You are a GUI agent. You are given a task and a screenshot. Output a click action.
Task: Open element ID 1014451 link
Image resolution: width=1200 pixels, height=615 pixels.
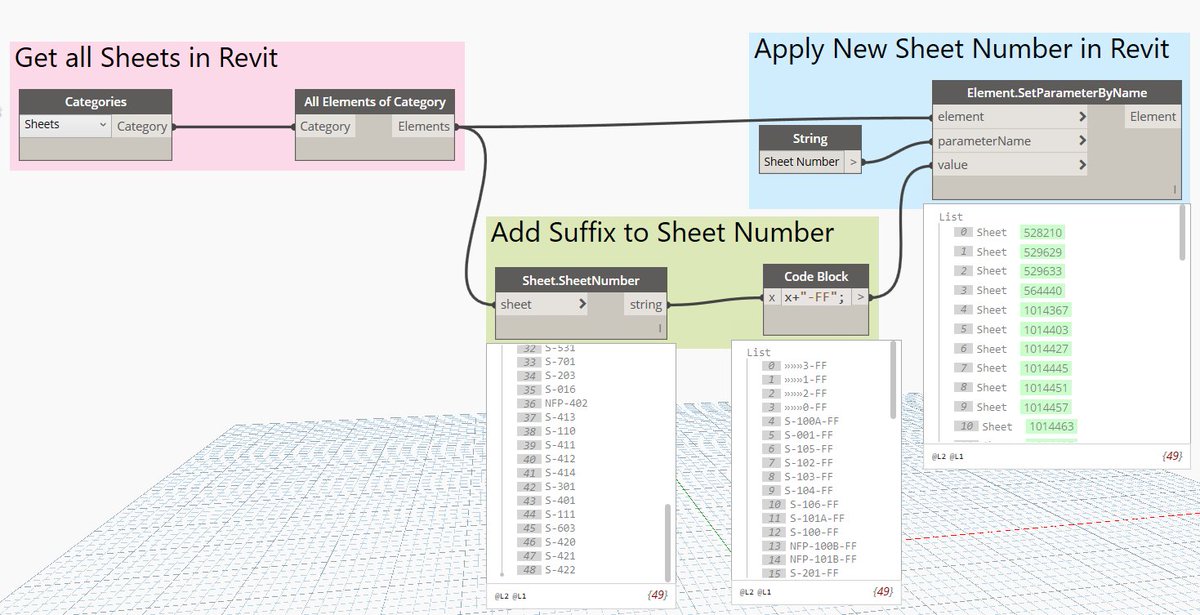1045,388
